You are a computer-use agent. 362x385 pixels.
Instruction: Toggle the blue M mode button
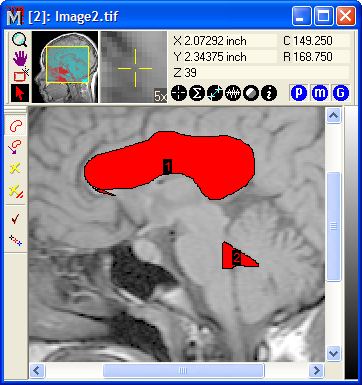pos(320,93)
